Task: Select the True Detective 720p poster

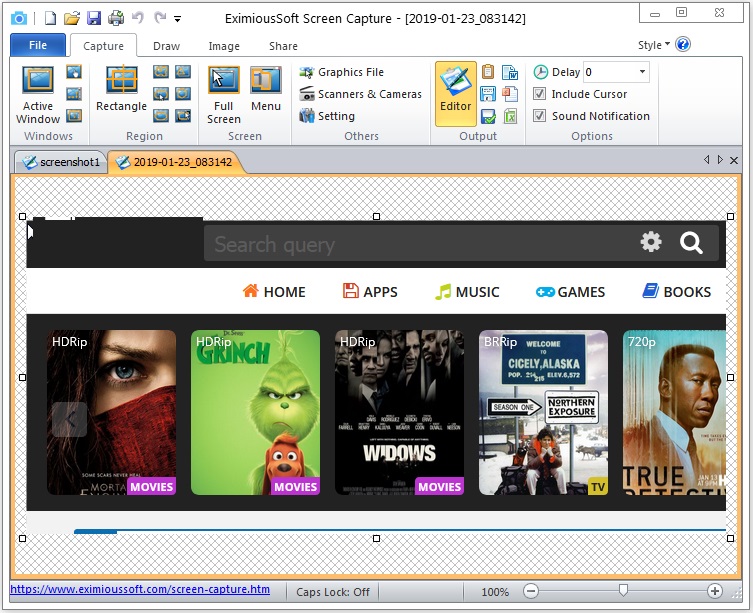Action: tap(674, 412)
